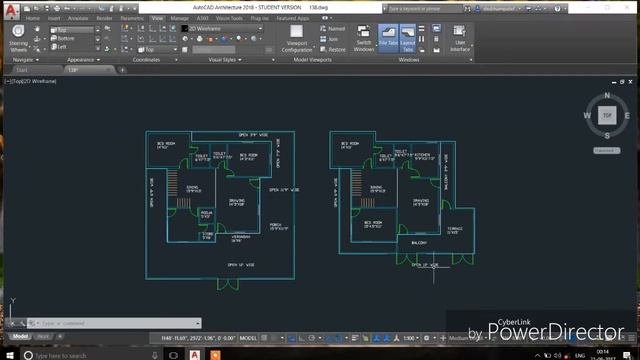The width and height of the screenshot is (640, 360).
Task: Click the command line input field
Action: (x=114, y=323)
